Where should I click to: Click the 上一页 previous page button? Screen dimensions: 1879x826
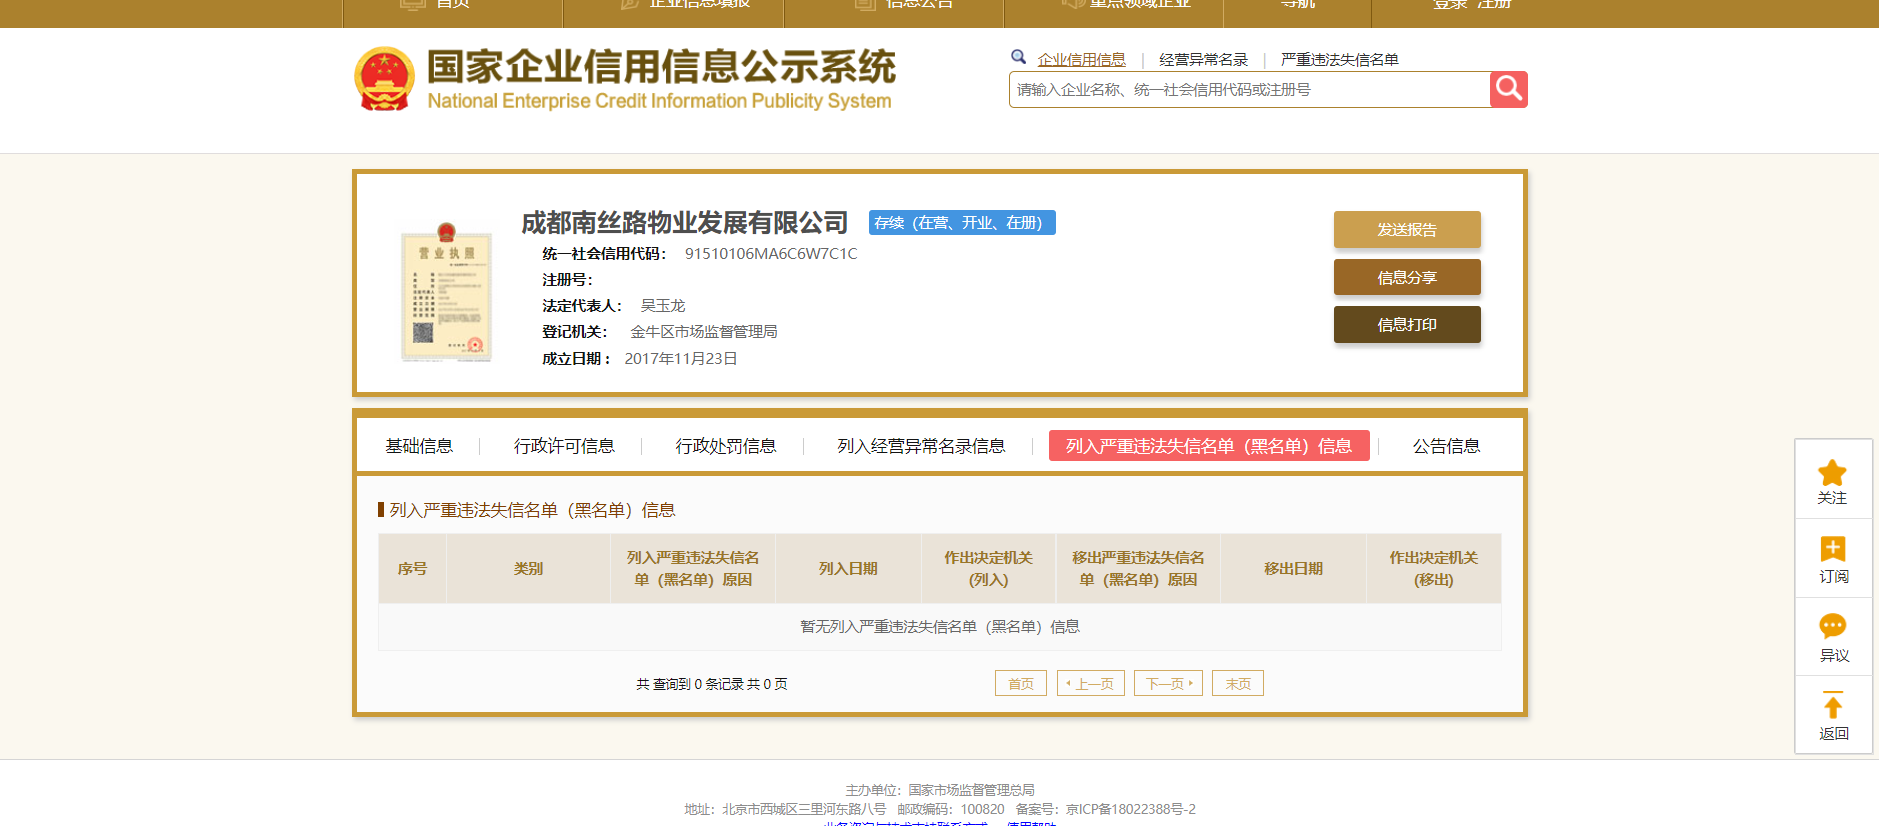click(x=1091, y=683)
